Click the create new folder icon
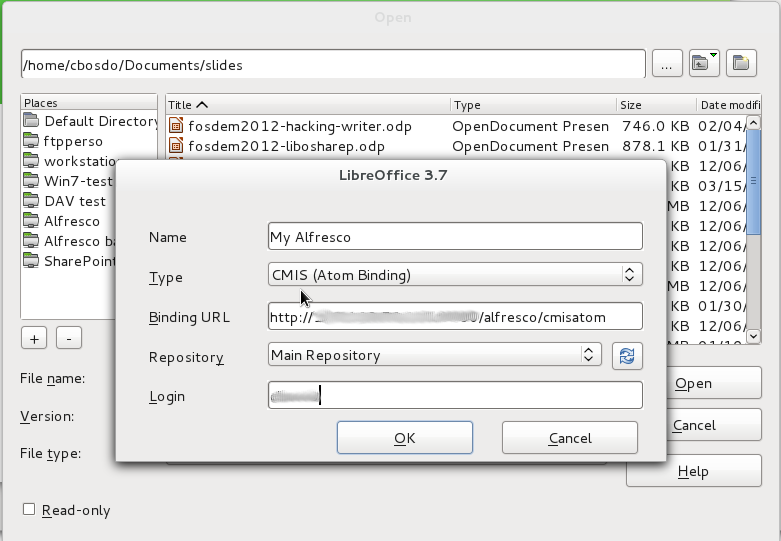Image resolution: width=781 pixels, height=541 pixels. (x=741, y=63)
